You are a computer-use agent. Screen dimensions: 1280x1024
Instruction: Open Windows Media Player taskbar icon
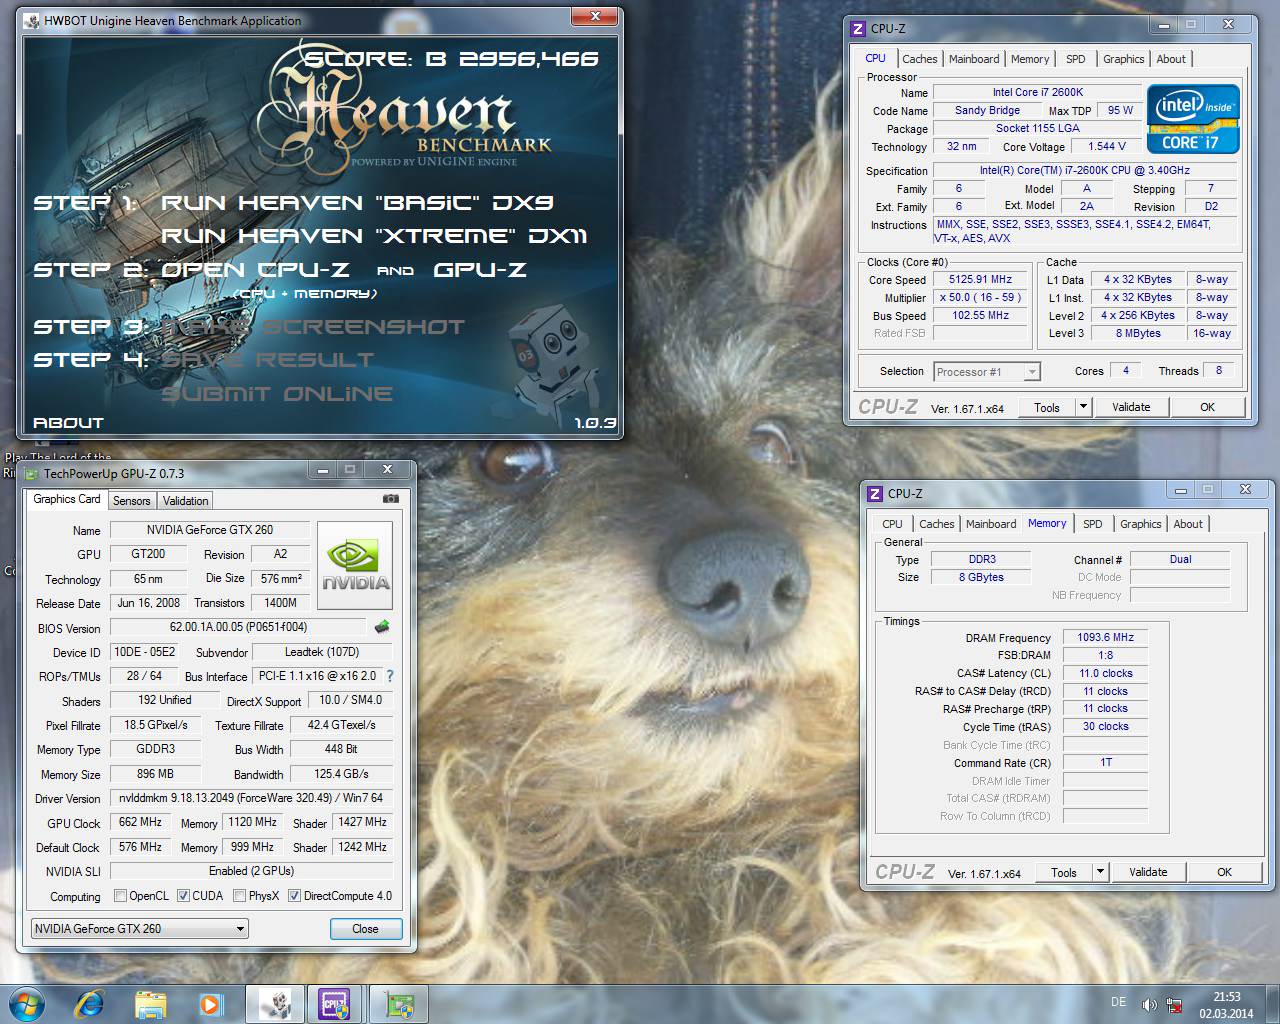210,1004
